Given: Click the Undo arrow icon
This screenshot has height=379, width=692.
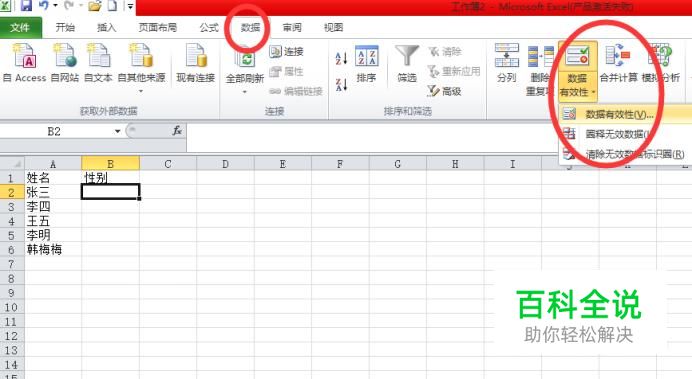Looking at the screenshot, I should 44,5.
